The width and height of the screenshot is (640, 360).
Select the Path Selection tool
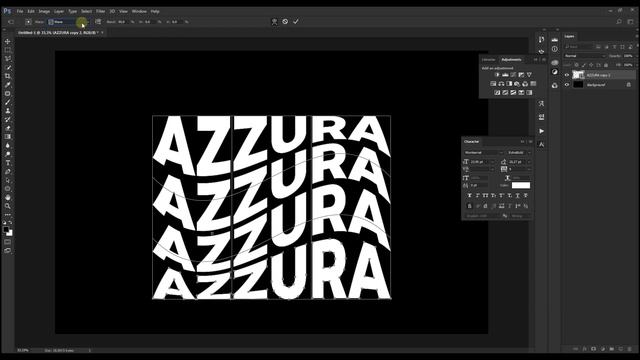[x=7, y=180]
